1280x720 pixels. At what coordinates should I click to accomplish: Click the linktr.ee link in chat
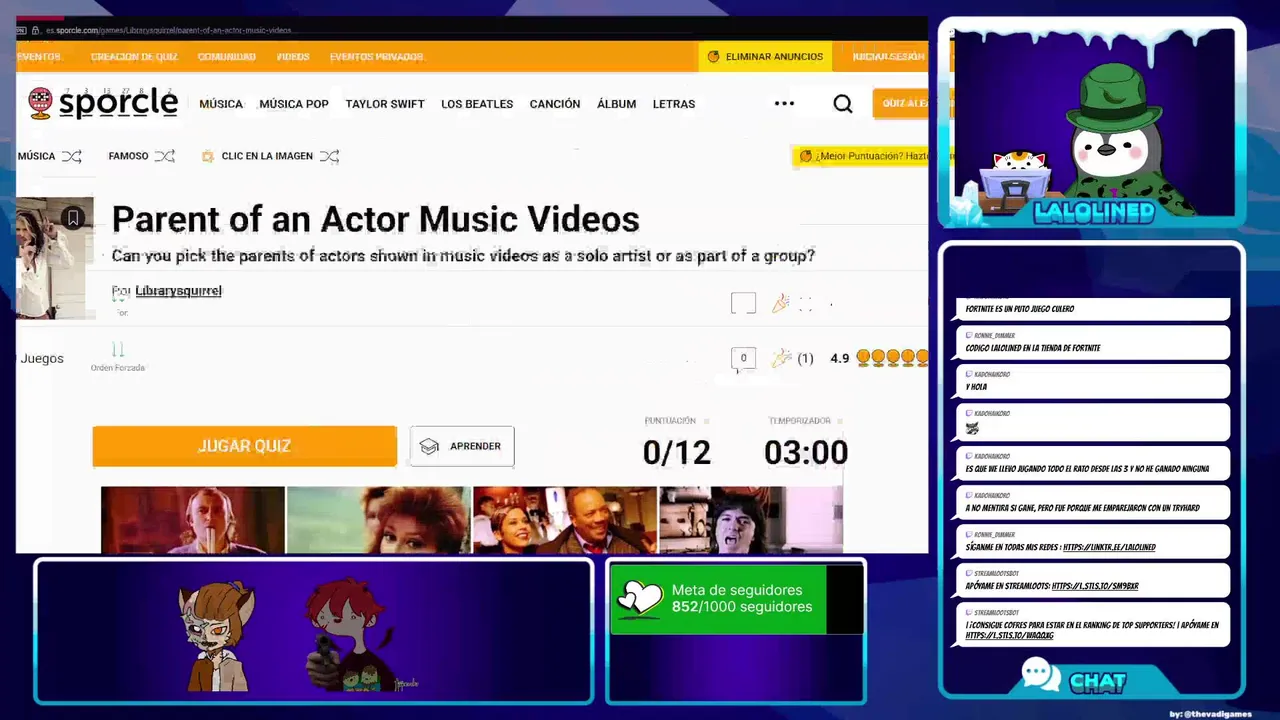click(1109, 547)
